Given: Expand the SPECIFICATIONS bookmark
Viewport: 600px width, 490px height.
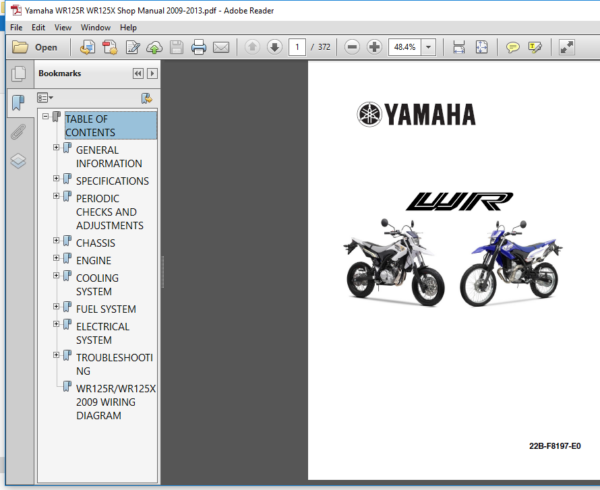Looking at the screenshot, I should coord(56,178).
